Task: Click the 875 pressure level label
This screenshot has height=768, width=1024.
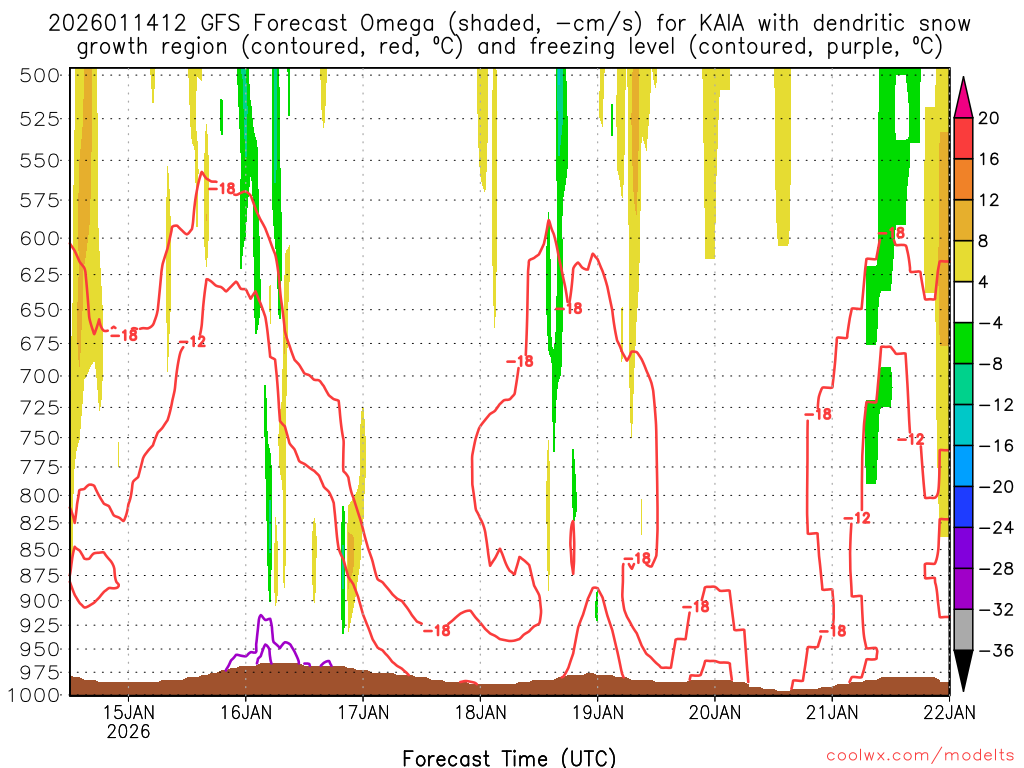Action: pyautogui.click(x=40, y=576)
